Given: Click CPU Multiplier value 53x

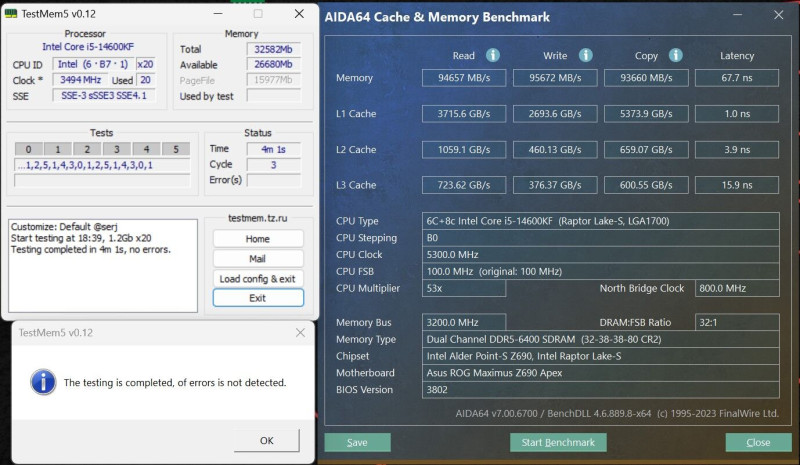Looking at the screenshot, I should (x=464, y=288).
